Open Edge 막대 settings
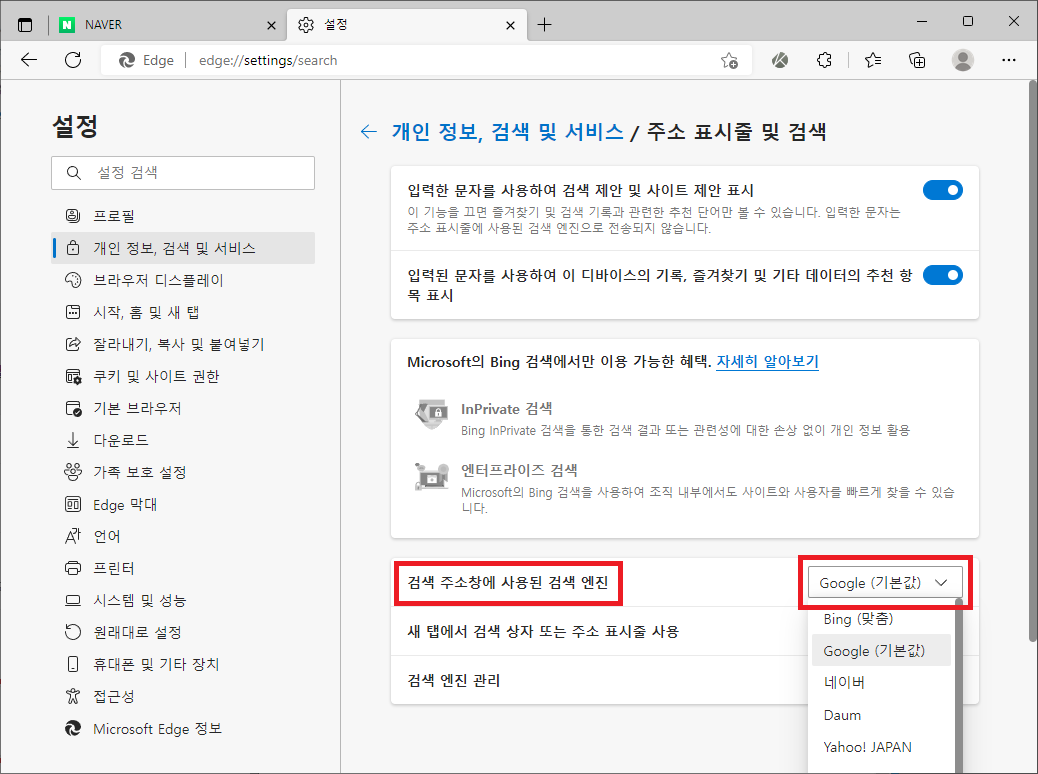This screenshot has width=1038, height=774. tap(183, 505)
